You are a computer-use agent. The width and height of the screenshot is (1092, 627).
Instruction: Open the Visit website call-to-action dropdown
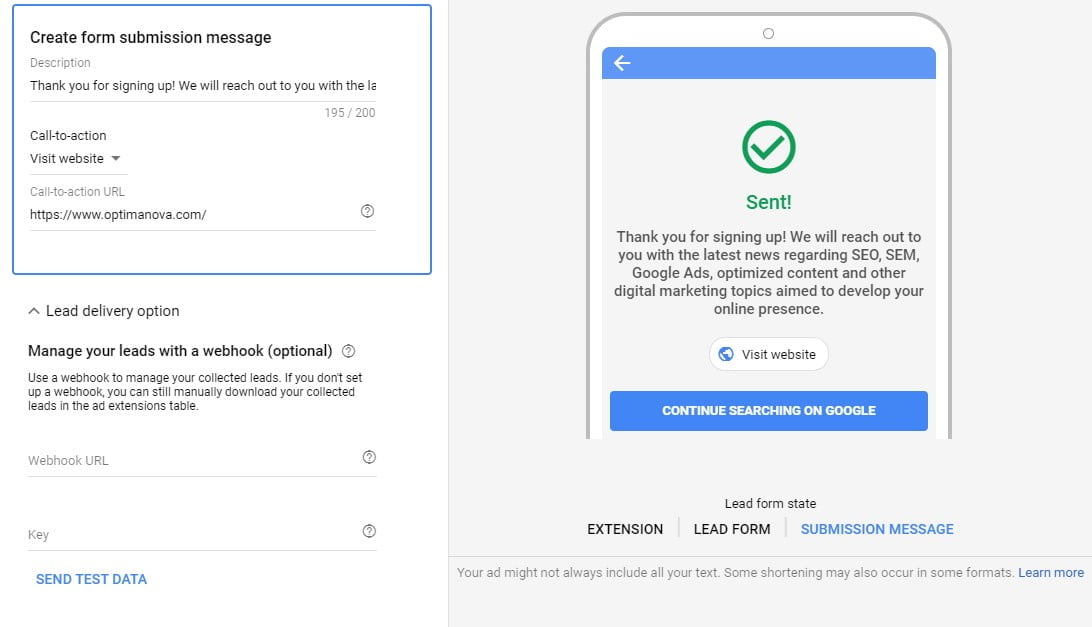click(x=76, y=159)
